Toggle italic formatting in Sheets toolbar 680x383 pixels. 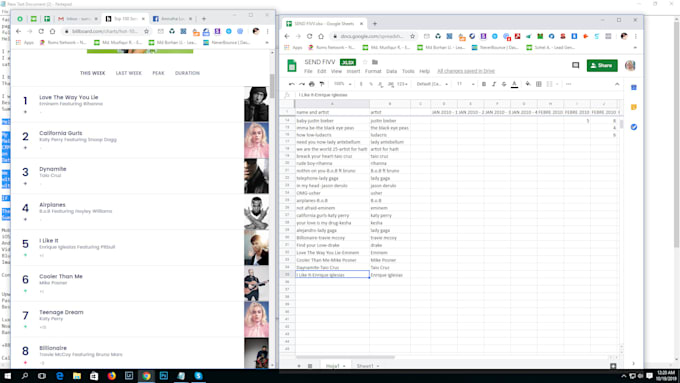click(x=494, y=84)
